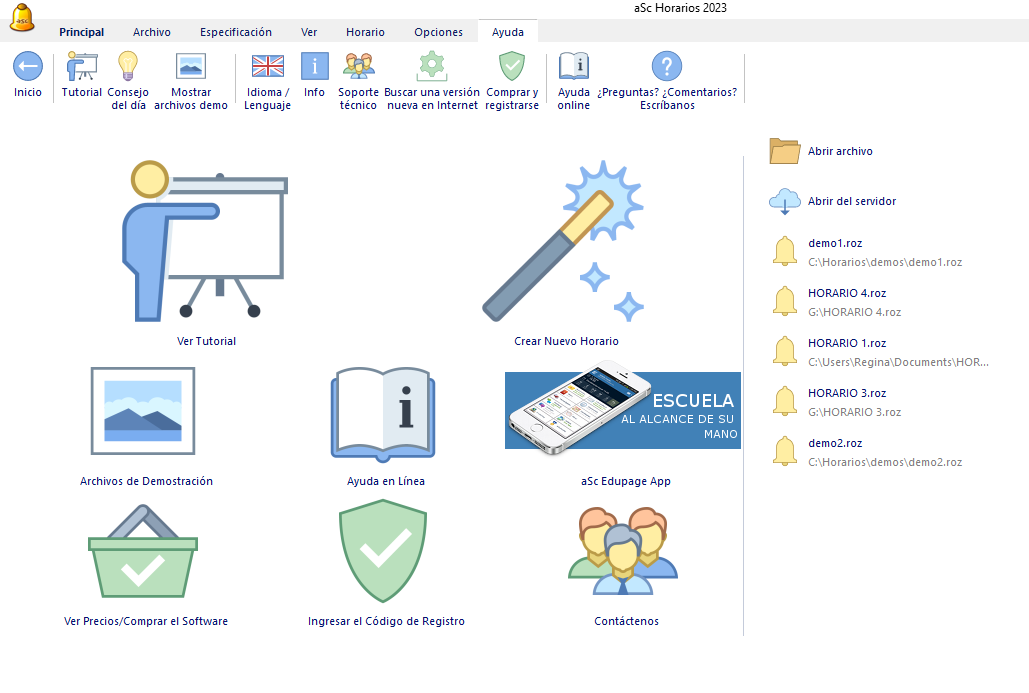Switch to the Principal tab
This screenshot has width=1029, height=693.
[81, 32]
